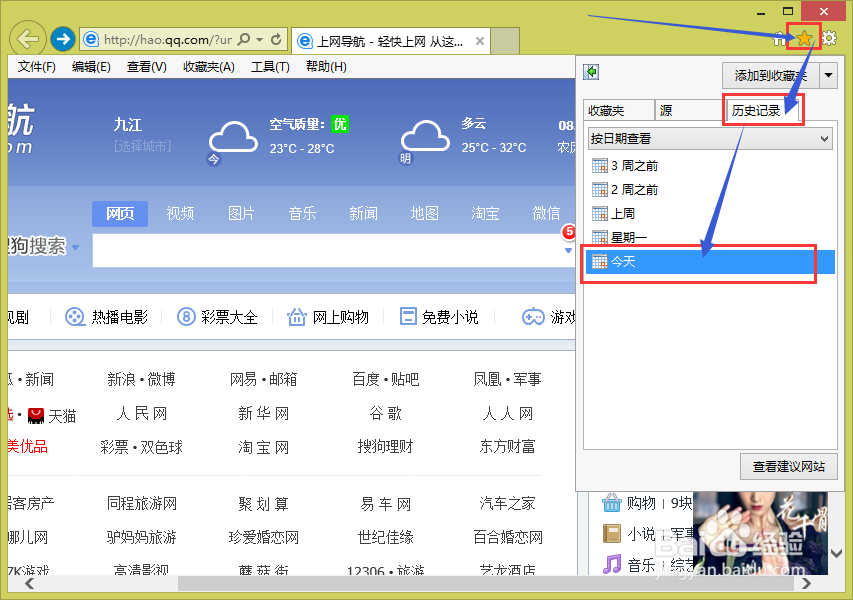Click the 小说 book icon in sidebar
This screenshot has height=600, width=853.
coord(612,534)
